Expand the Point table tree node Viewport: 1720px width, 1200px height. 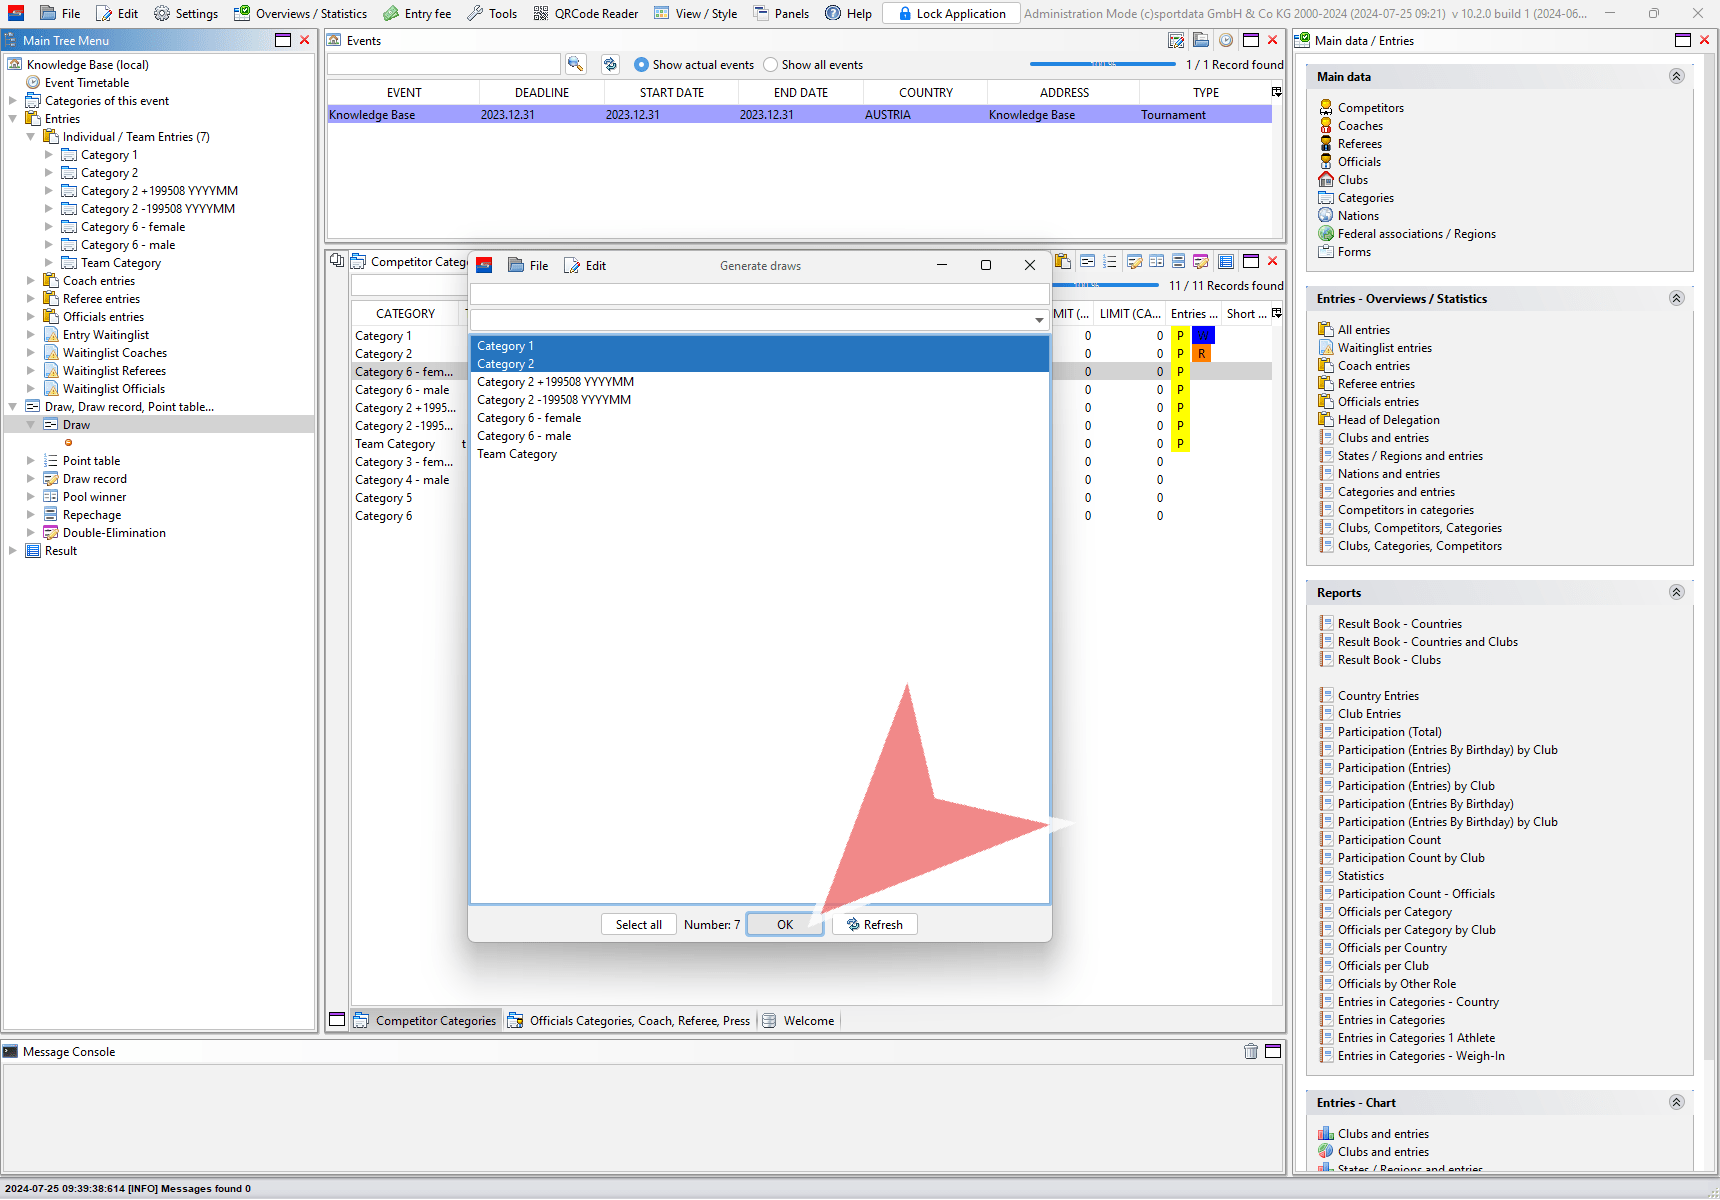(31, 461)
